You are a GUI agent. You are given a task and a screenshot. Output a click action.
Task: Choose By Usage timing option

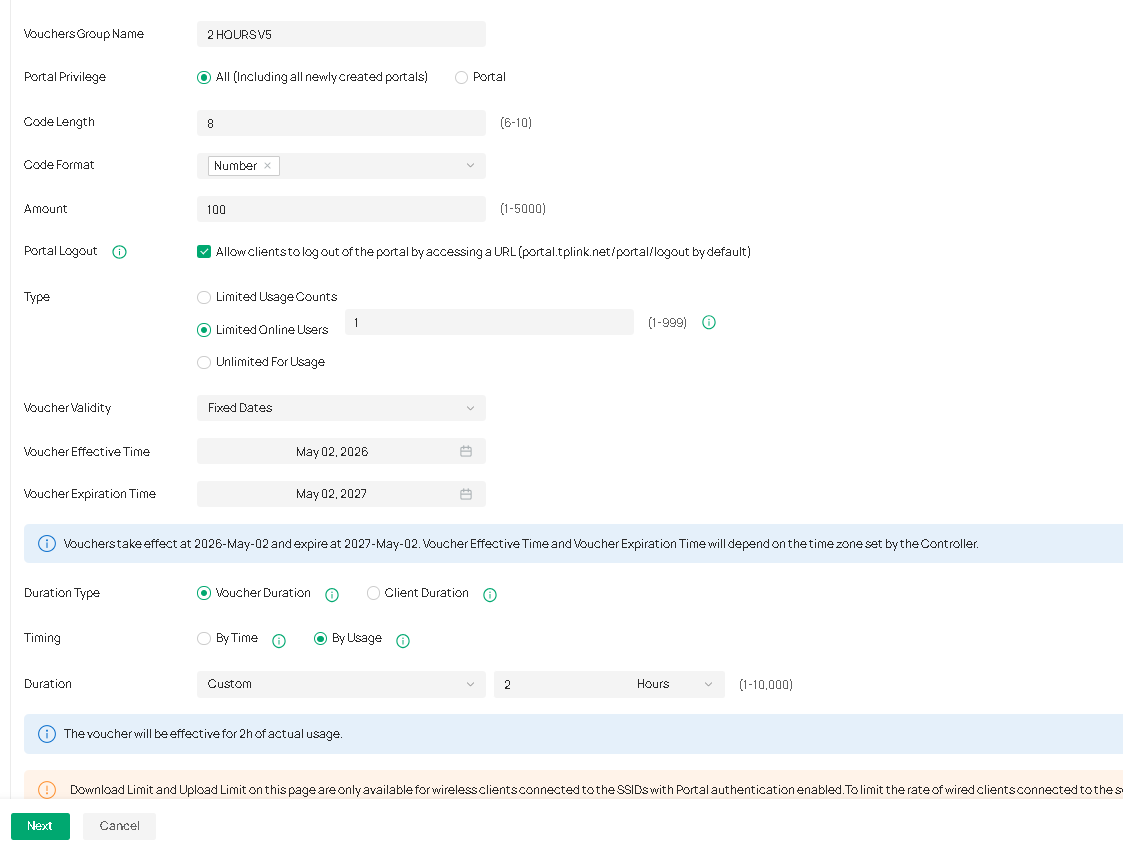(320, 638)
